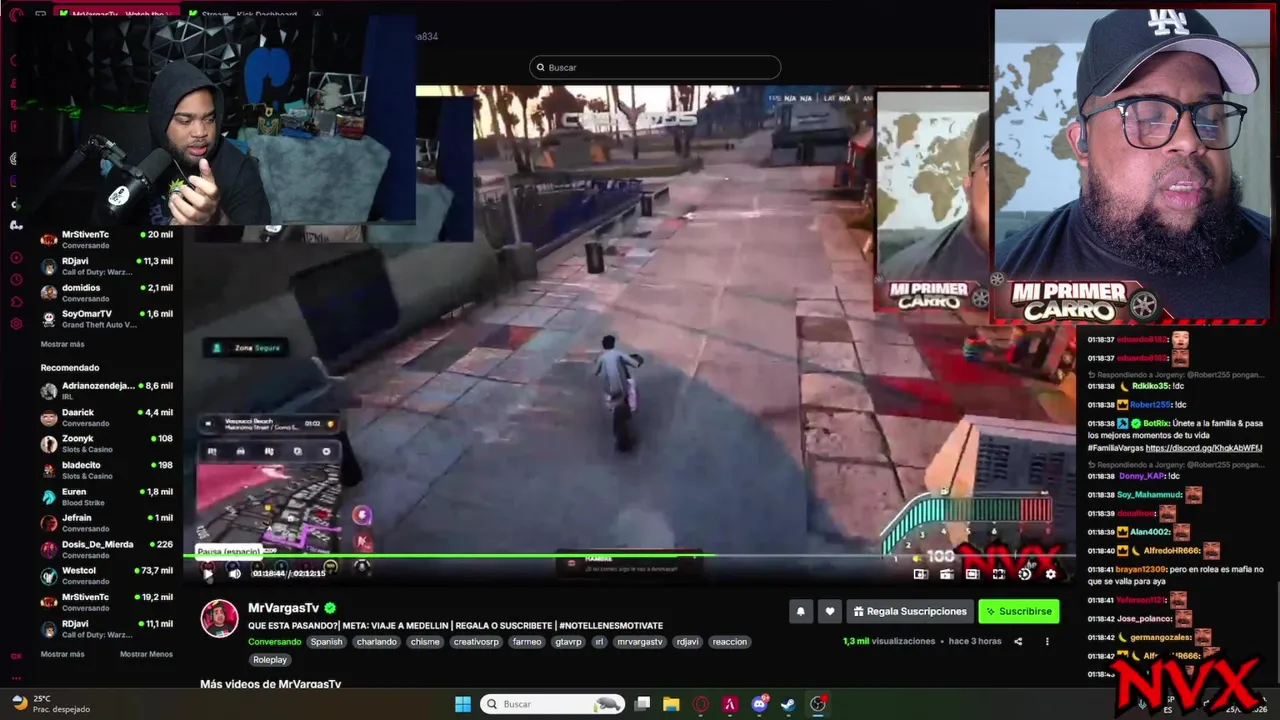Select the gtavrp tag
This screenshot has height=720, width=1280.
pyautogui.click(x=569, y=642)
